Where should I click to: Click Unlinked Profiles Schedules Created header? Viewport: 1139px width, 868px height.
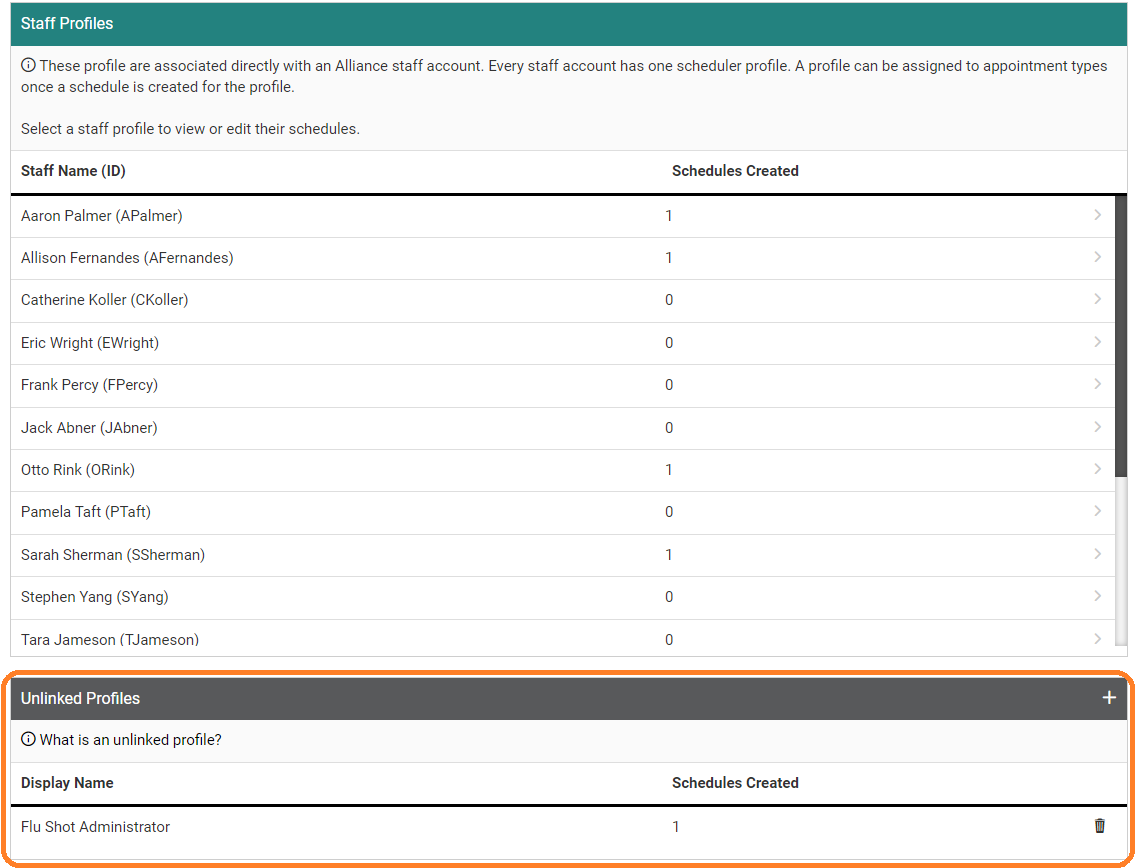click(735, 783)
